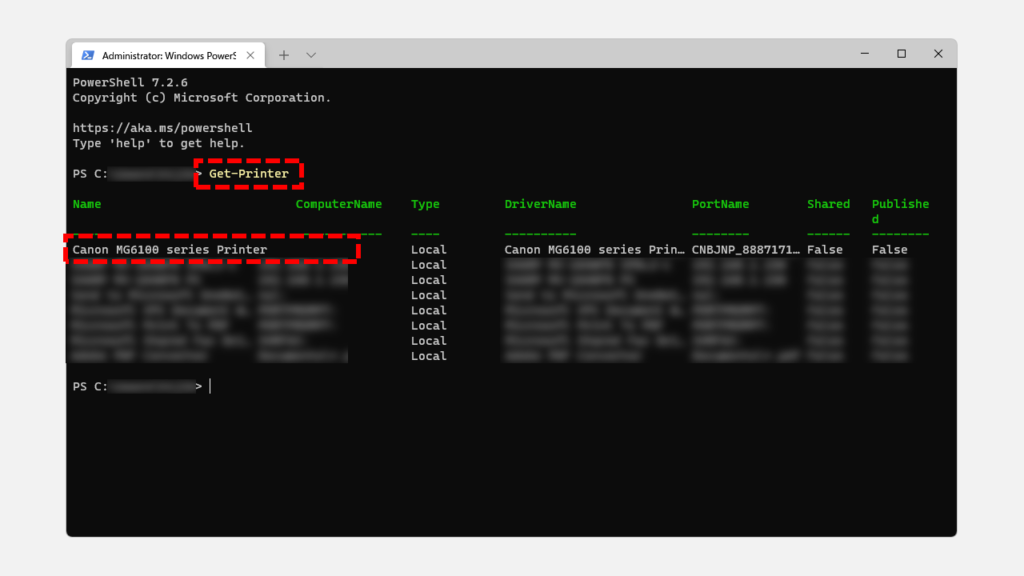This screenshot has width=1024, height=576.
Task: Click the PowerShell icon on the tab
Action: pos(88,55)
